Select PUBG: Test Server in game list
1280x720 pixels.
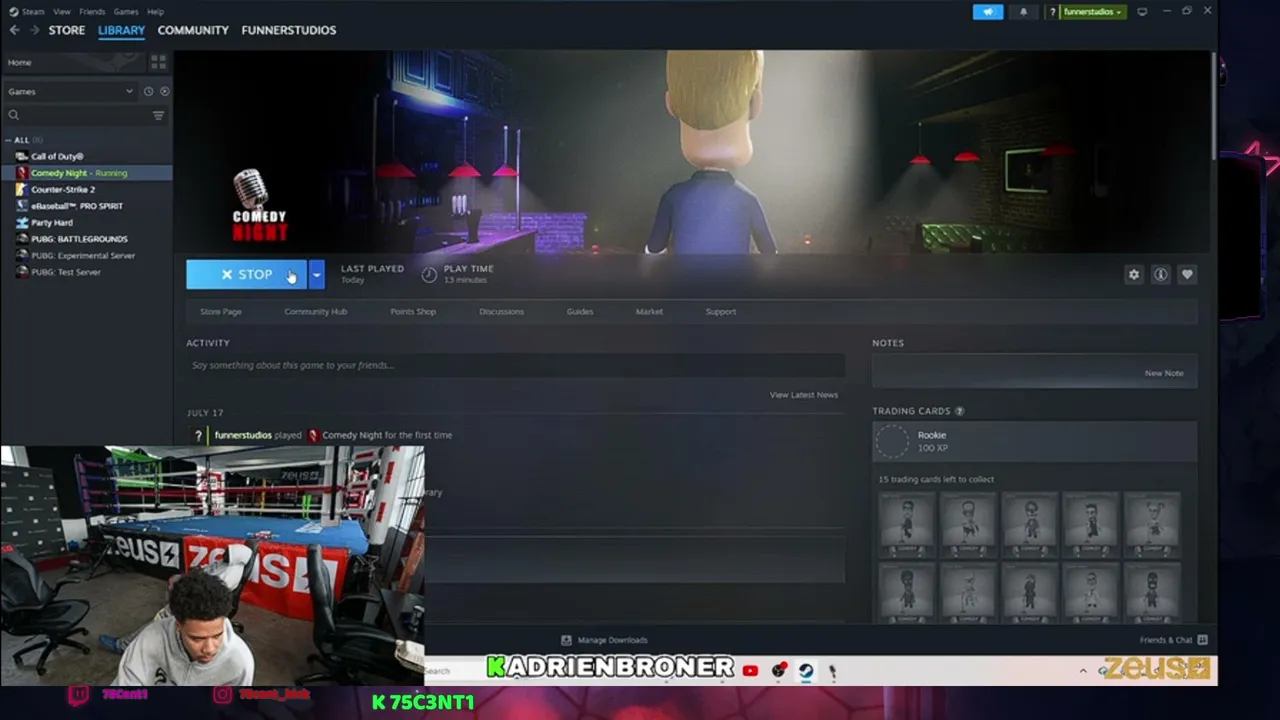tap(66, 272)
